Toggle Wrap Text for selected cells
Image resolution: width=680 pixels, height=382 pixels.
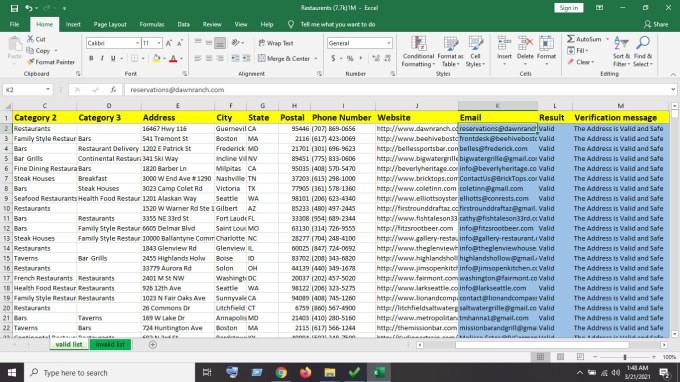pyautogui.click(x=276, y=43)
